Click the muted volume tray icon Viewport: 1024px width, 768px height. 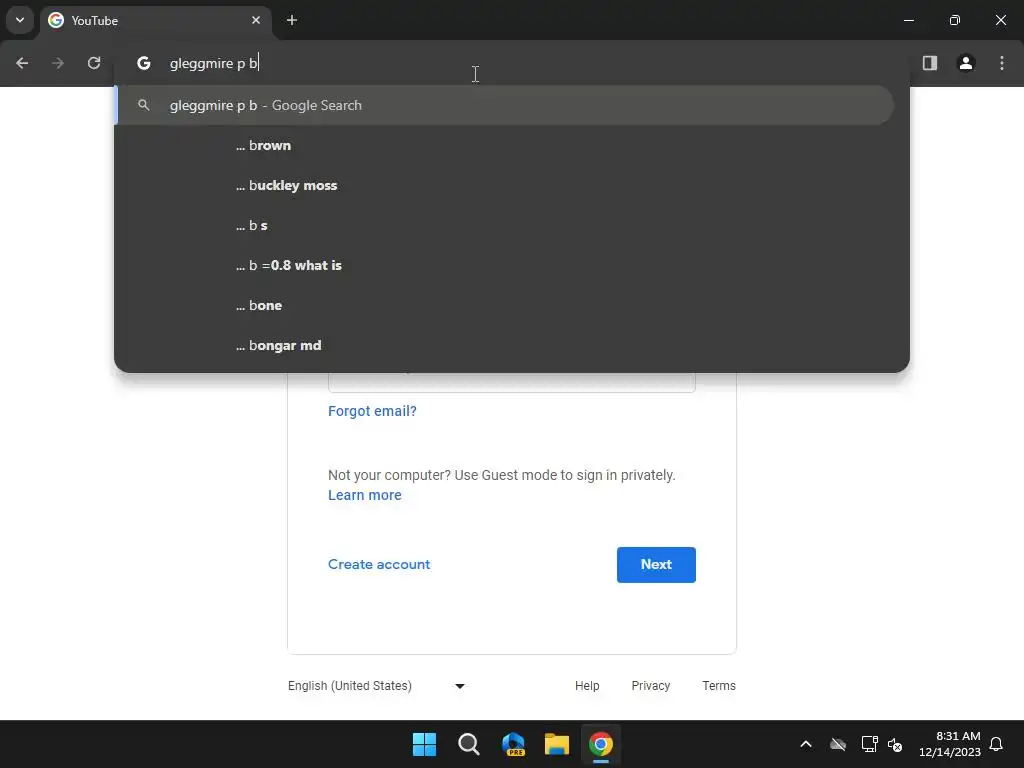(895, 744)
